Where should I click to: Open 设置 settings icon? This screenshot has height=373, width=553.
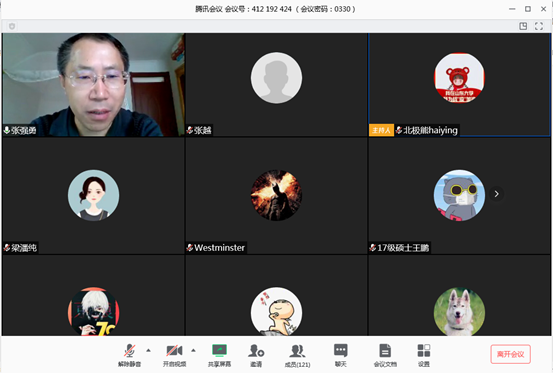click(x=424, y=355)
